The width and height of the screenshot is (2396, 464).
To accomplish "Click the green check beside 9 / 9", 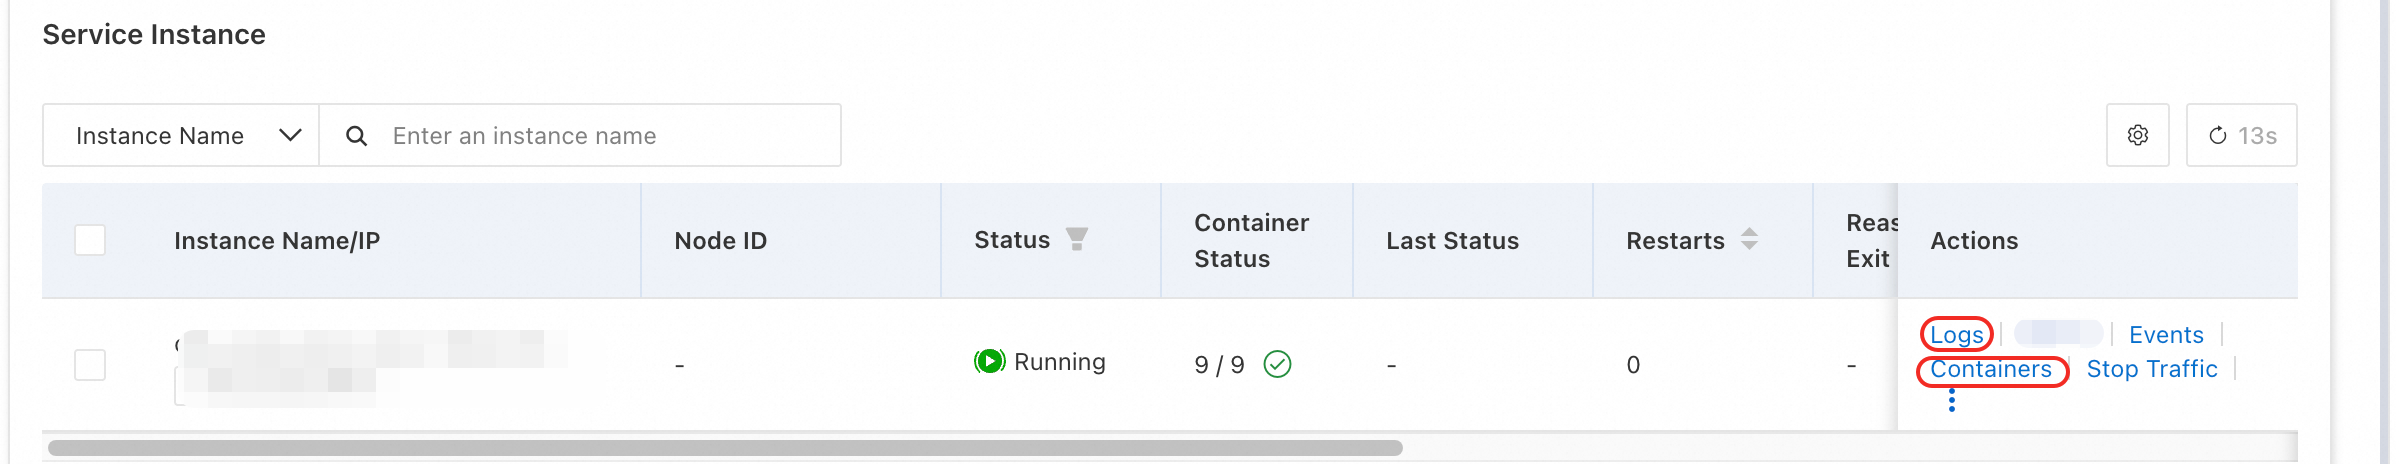I will point(1277,364).
